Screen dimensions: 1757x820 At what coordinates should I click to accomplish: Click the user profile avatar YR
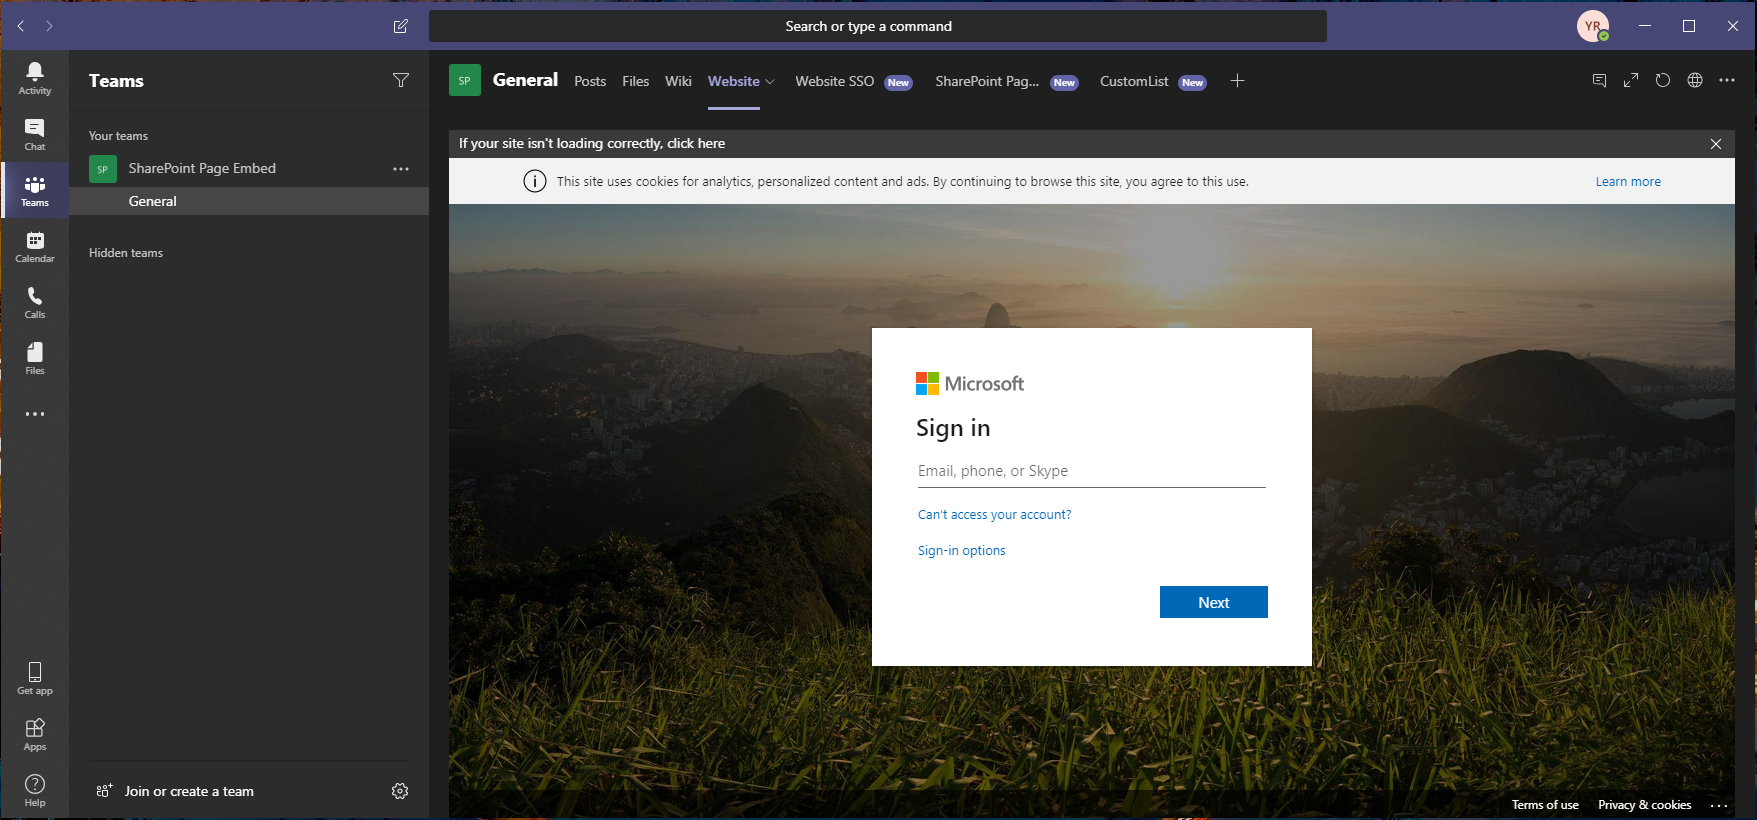point(1593,26)
